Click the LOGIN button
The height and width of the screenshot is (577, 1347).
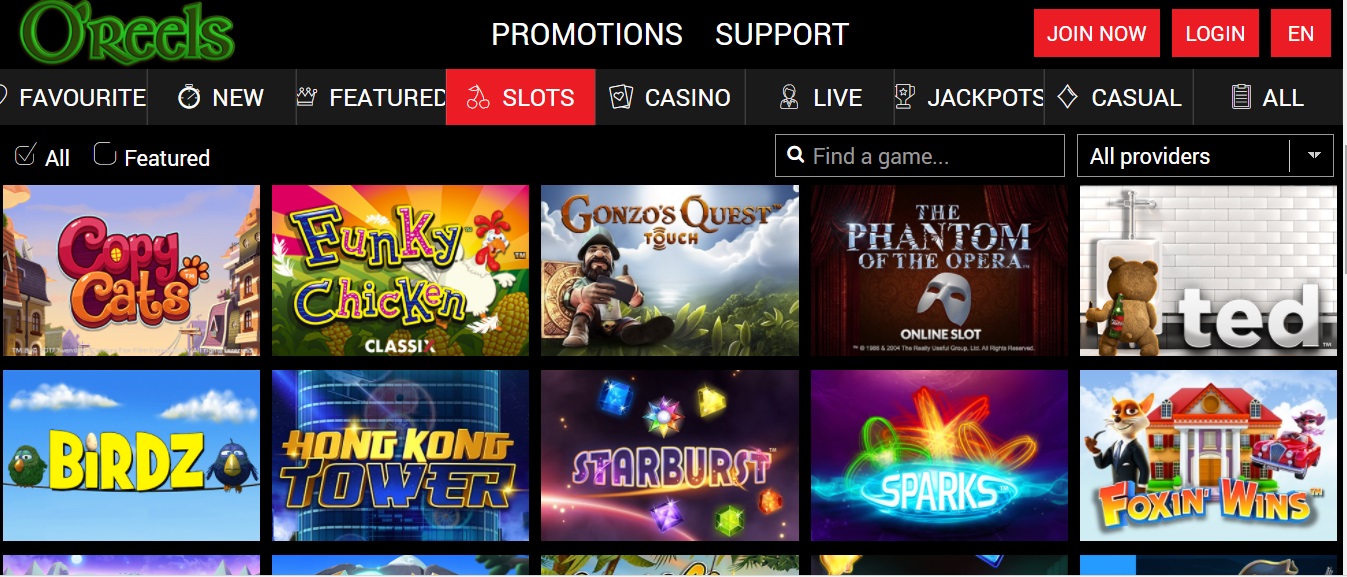[x=1215, y=33]
